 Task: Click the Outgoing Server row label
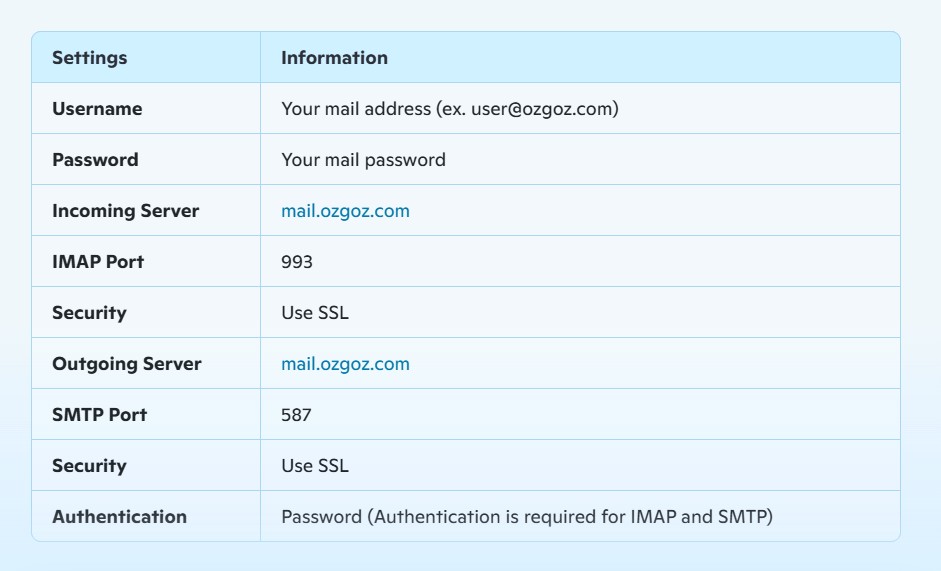126,364
